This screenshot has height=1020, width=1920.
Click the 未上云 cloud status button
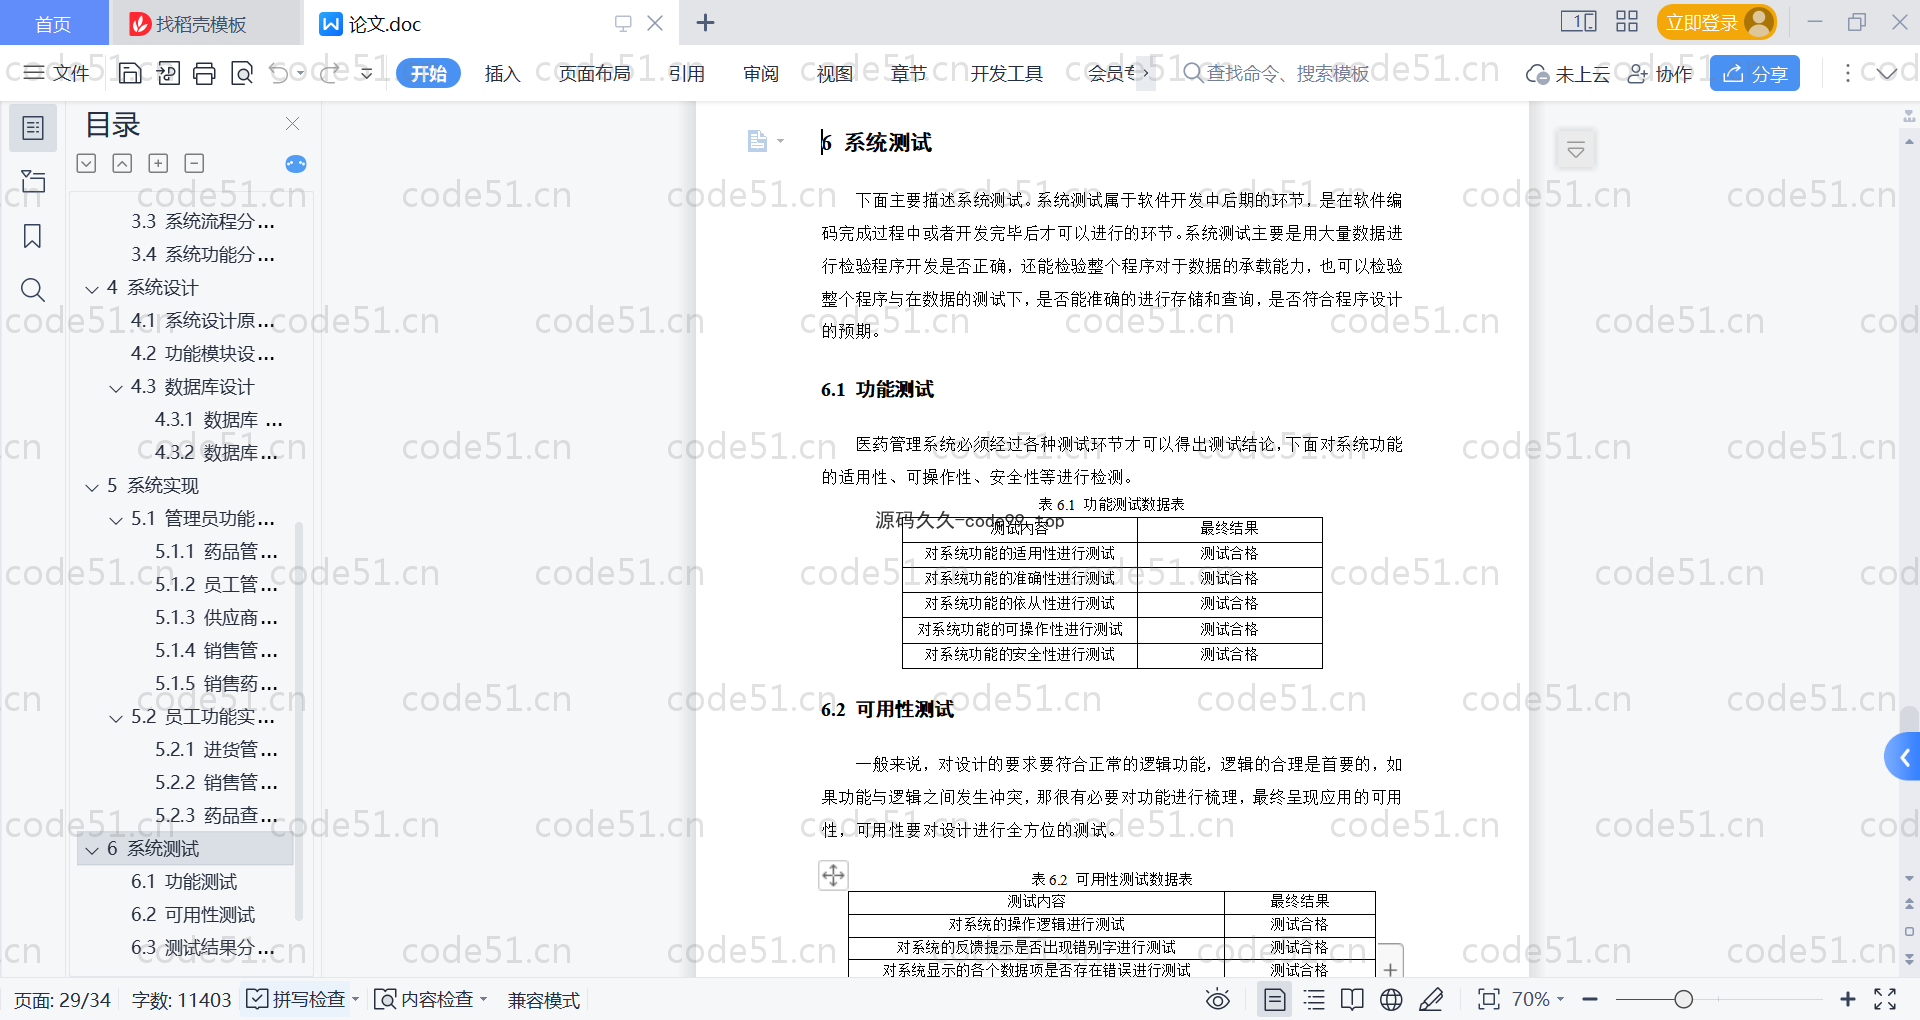[x=1567, y=74]
